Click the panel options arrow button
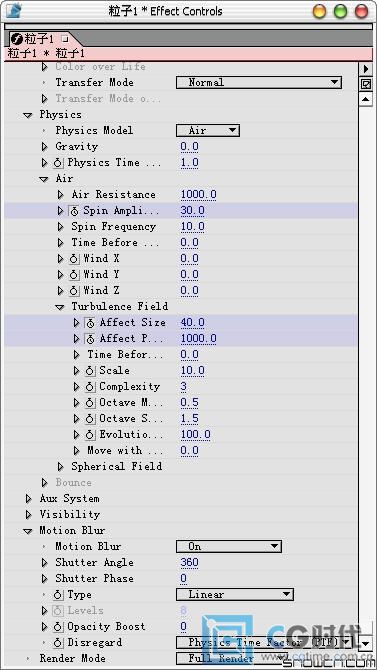This screenshot has width=377, height=670. pyautogui.click(x=366, y=68)
